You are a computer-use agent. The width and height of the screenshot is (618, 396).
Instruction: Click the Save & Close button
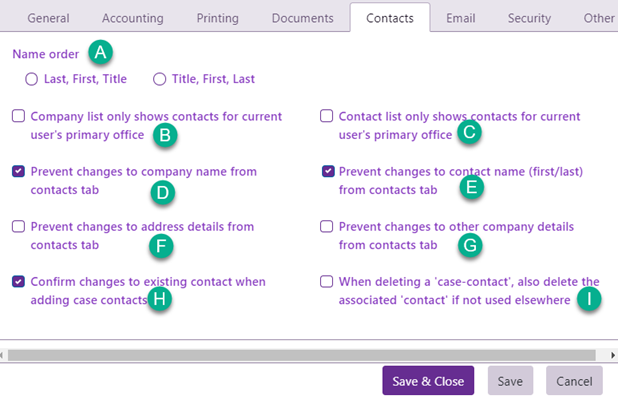[428, 381]
